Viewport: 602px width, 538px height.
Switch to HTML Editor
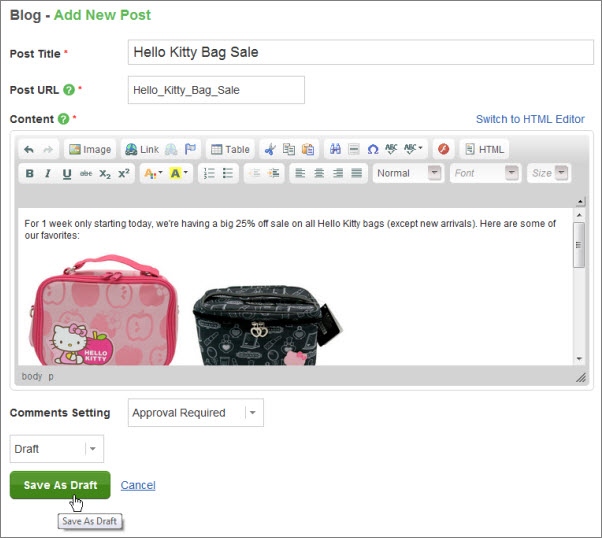click(530, 119)
